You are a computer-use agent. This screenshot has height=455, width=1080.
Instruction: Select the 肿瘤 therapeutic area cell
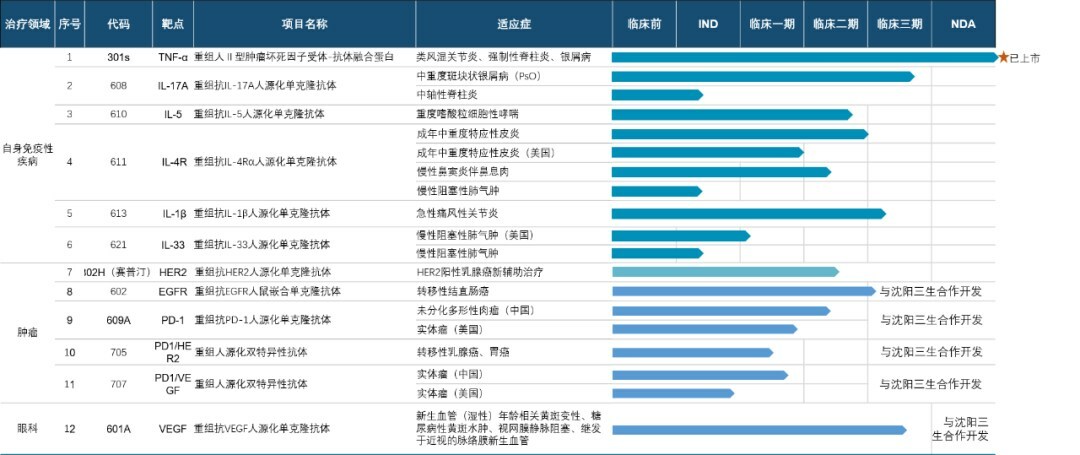pos(27,332)
